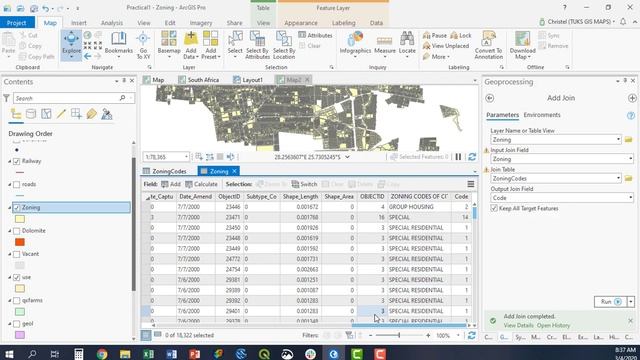
Task: Switch Contents to List By Editing
Action: (x=61, y=114)
